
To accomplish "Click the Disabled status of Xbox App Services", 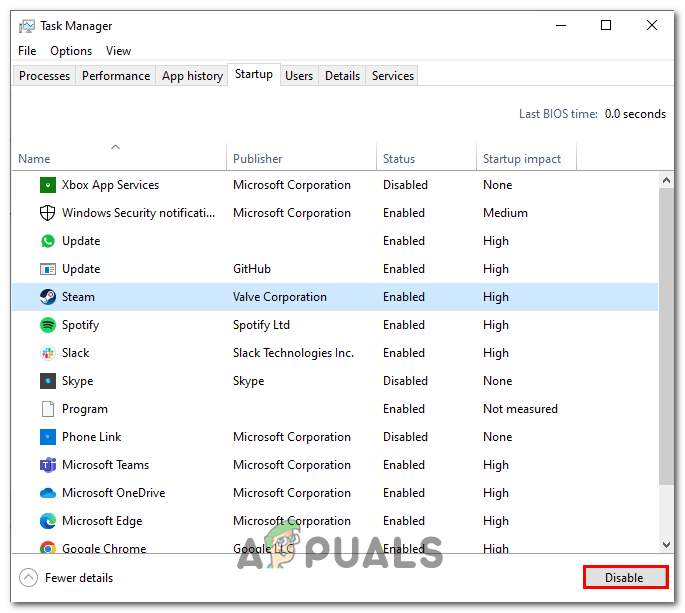I will (x=405, y=185).
